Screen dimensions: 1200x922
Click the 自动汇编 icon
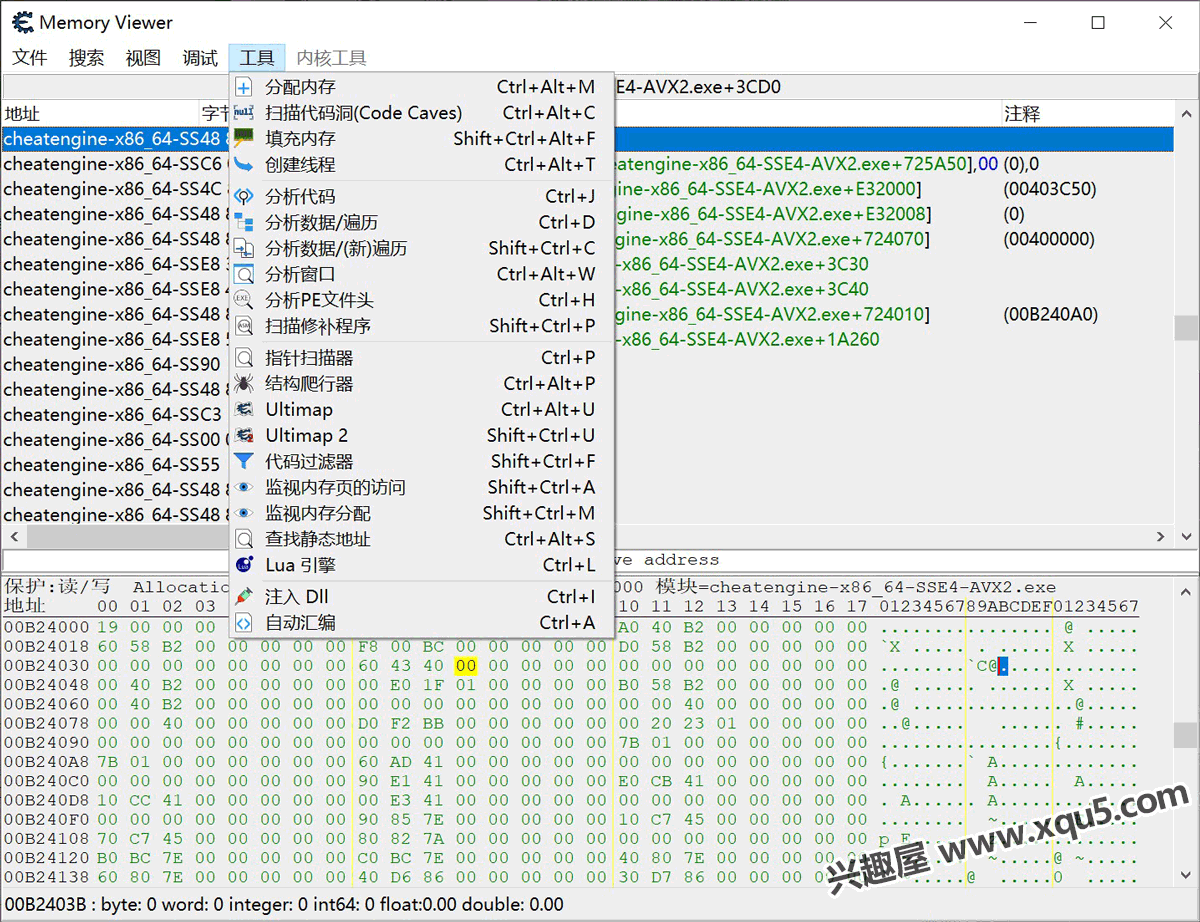(244, 623)
